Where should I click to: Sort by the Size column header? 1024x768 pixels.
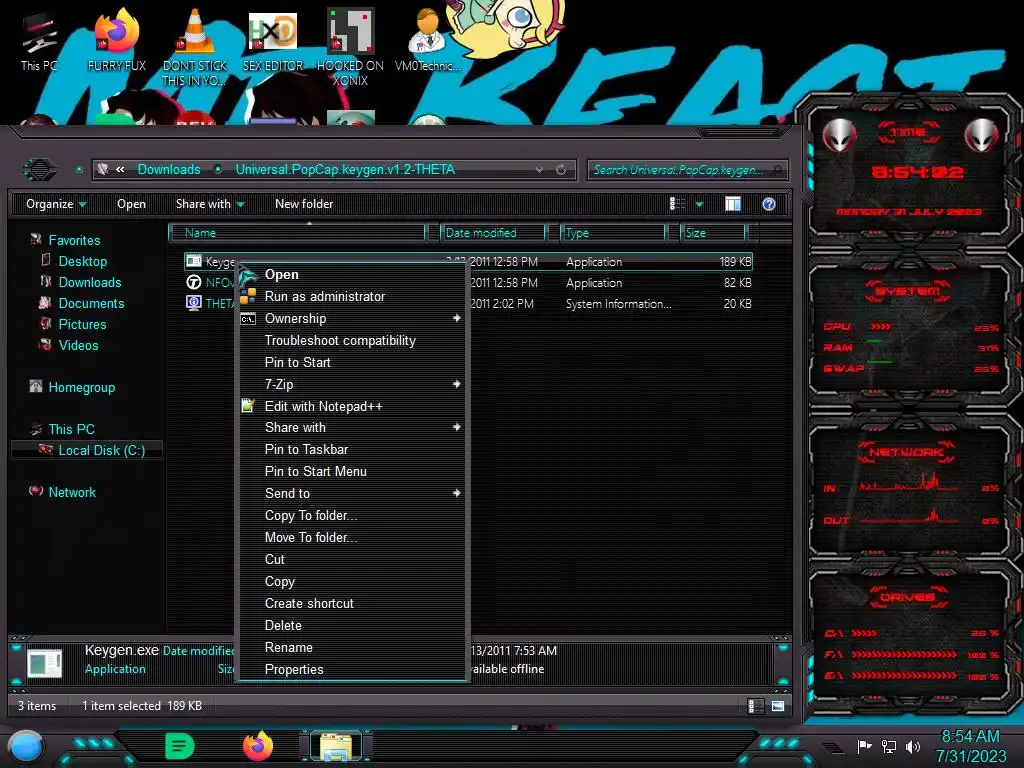(x=713, y=232)
